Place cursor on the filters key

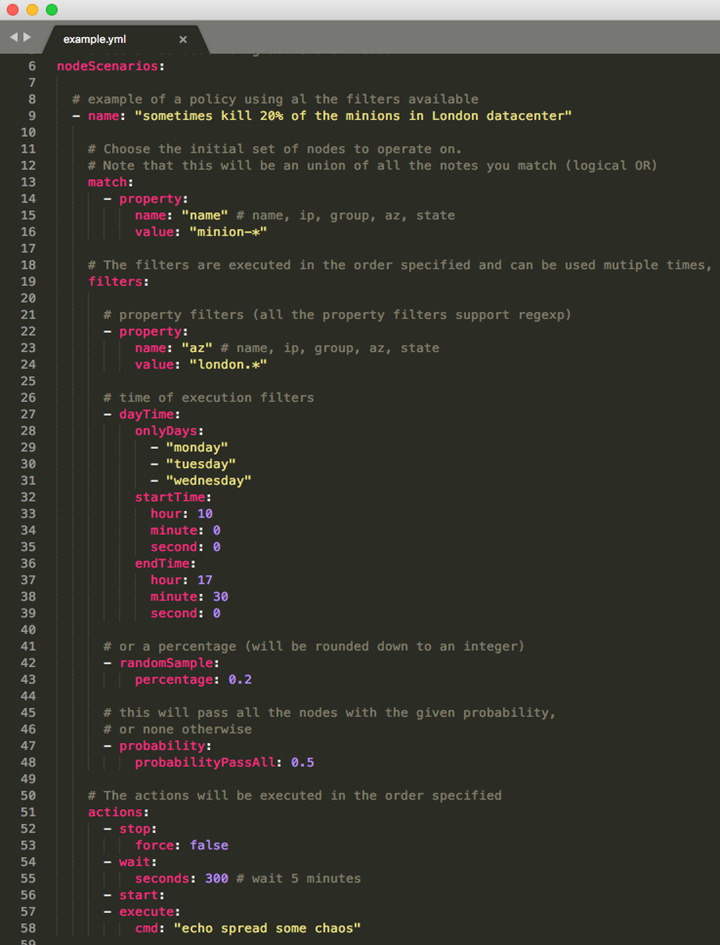coord(115,281)
